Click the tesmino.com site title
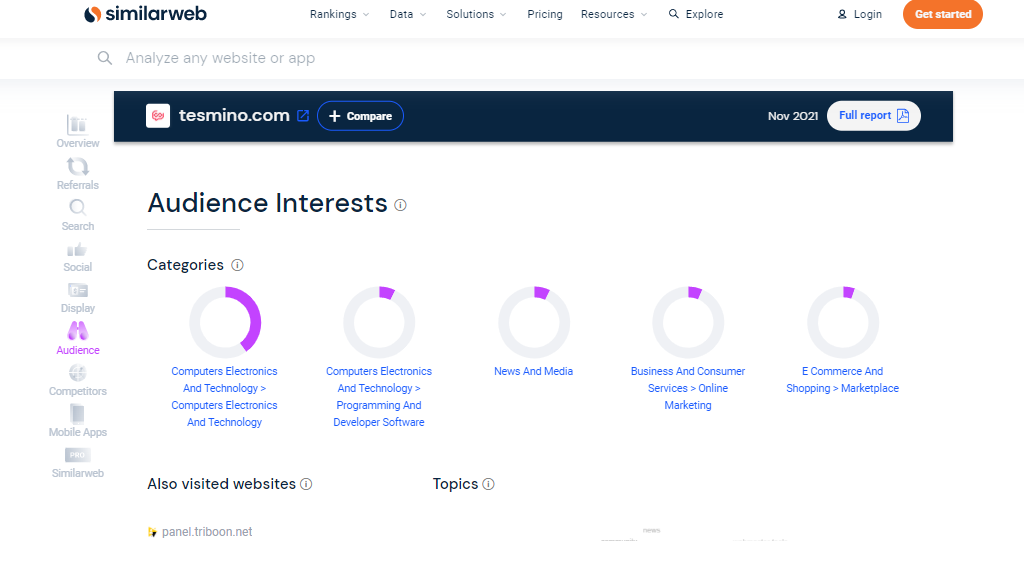 click(x=234, y=116)
